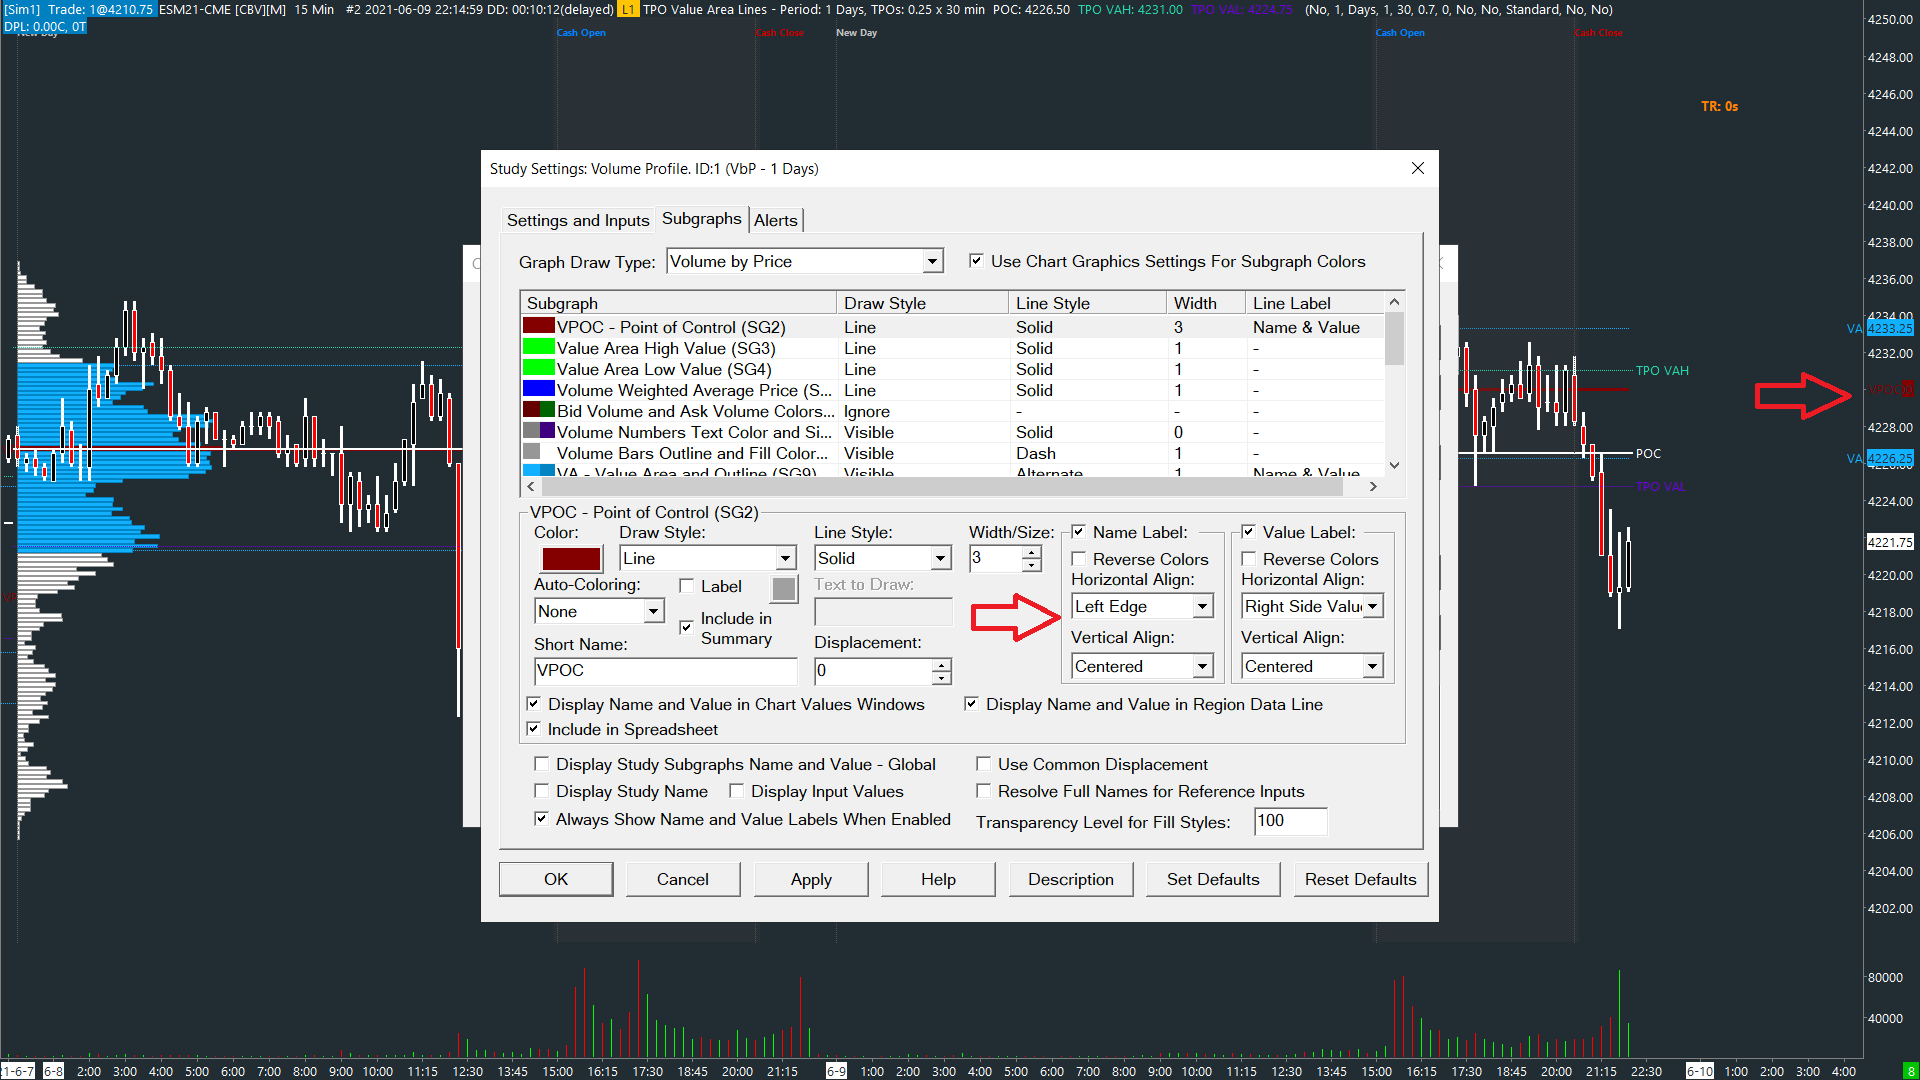Click the Line Label column header
Image resolution: width=1920 pixels, height=1080 pixels.
coord(1315,303)
